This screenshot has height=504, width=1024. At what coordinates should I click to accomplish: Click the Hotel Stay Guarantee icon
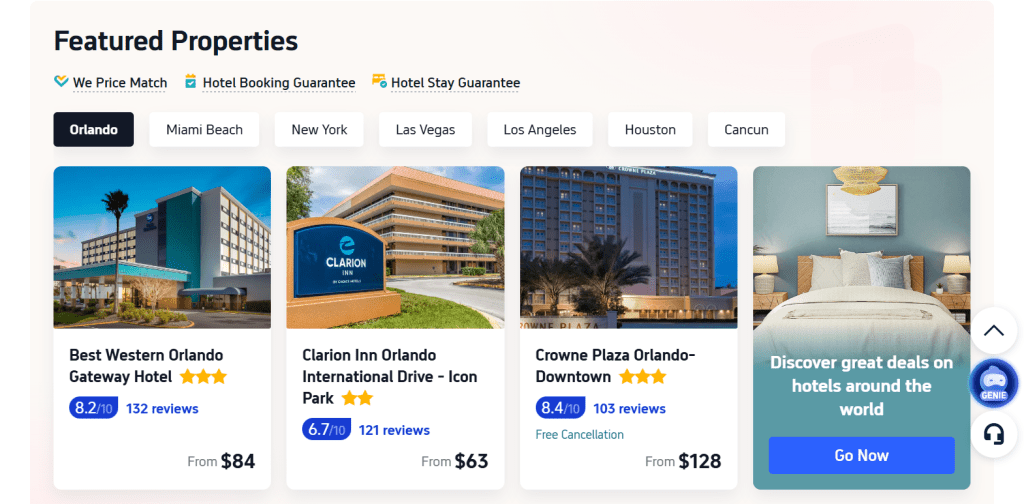pos(379,82)
